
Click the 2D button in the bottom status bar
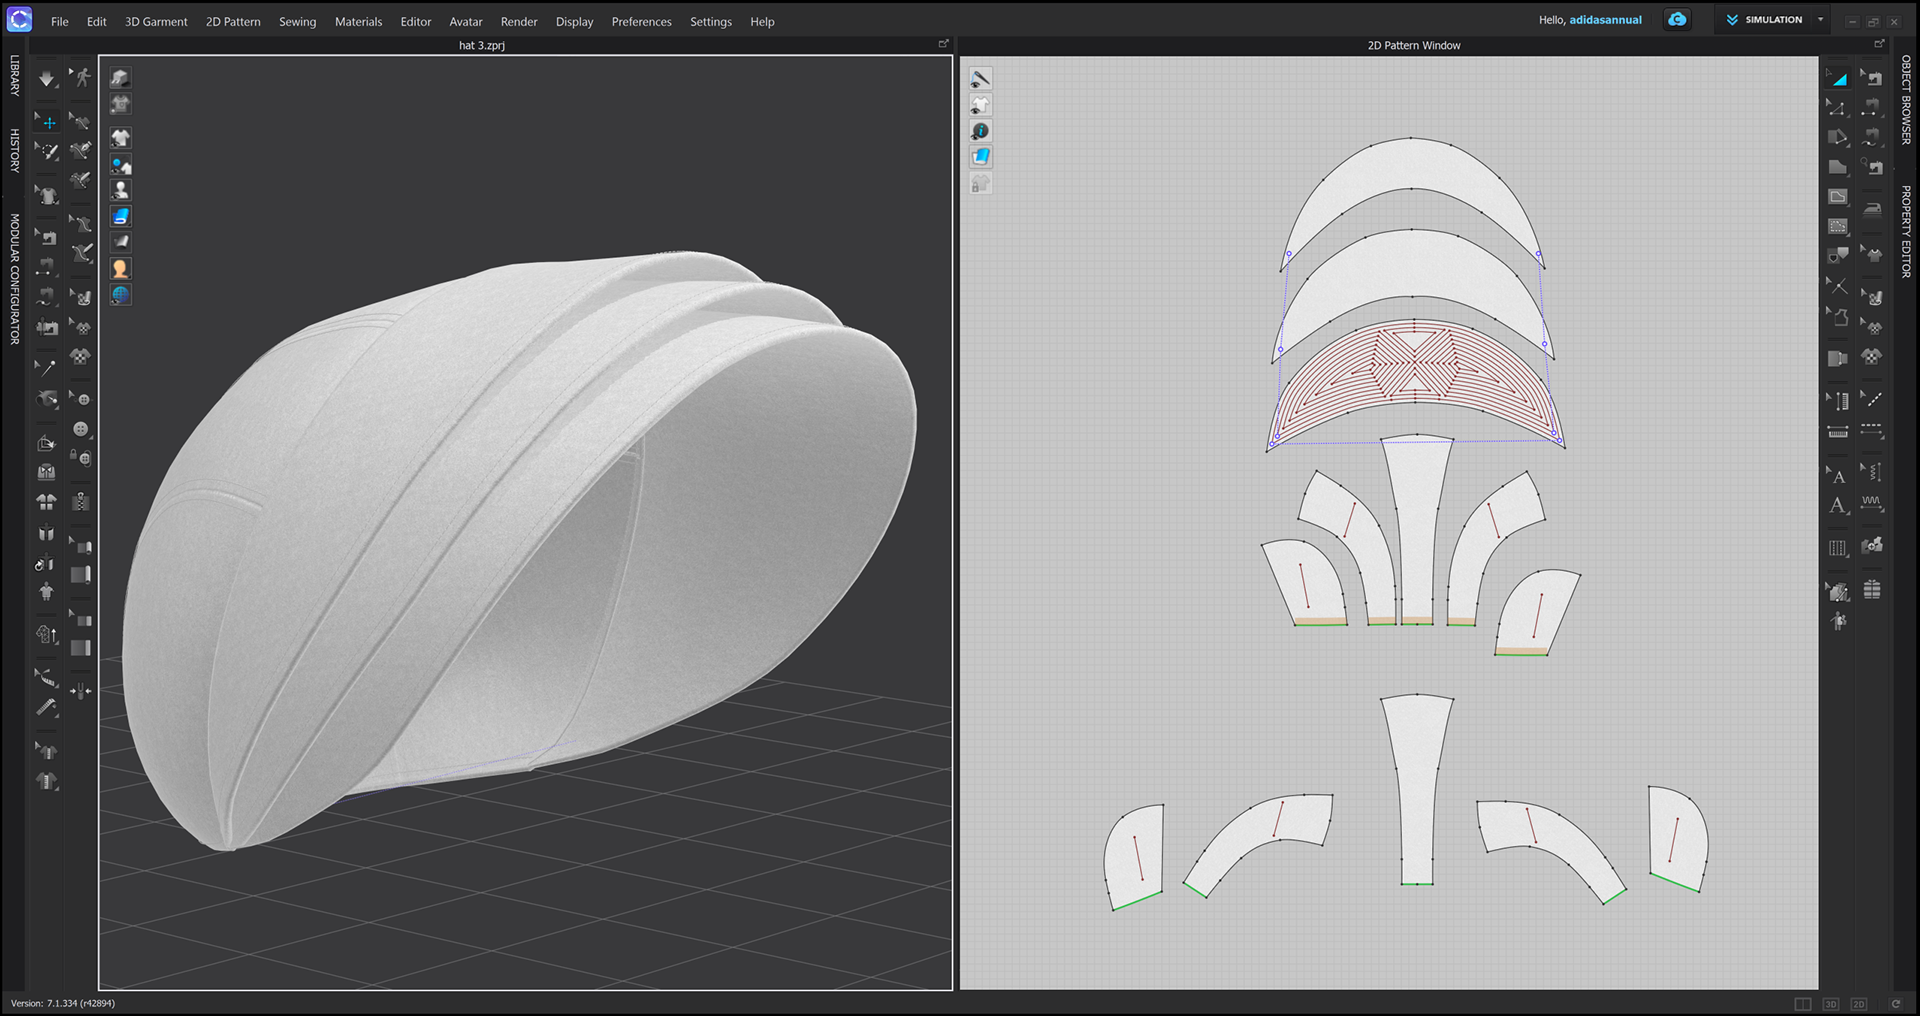click(1857, 1004)
